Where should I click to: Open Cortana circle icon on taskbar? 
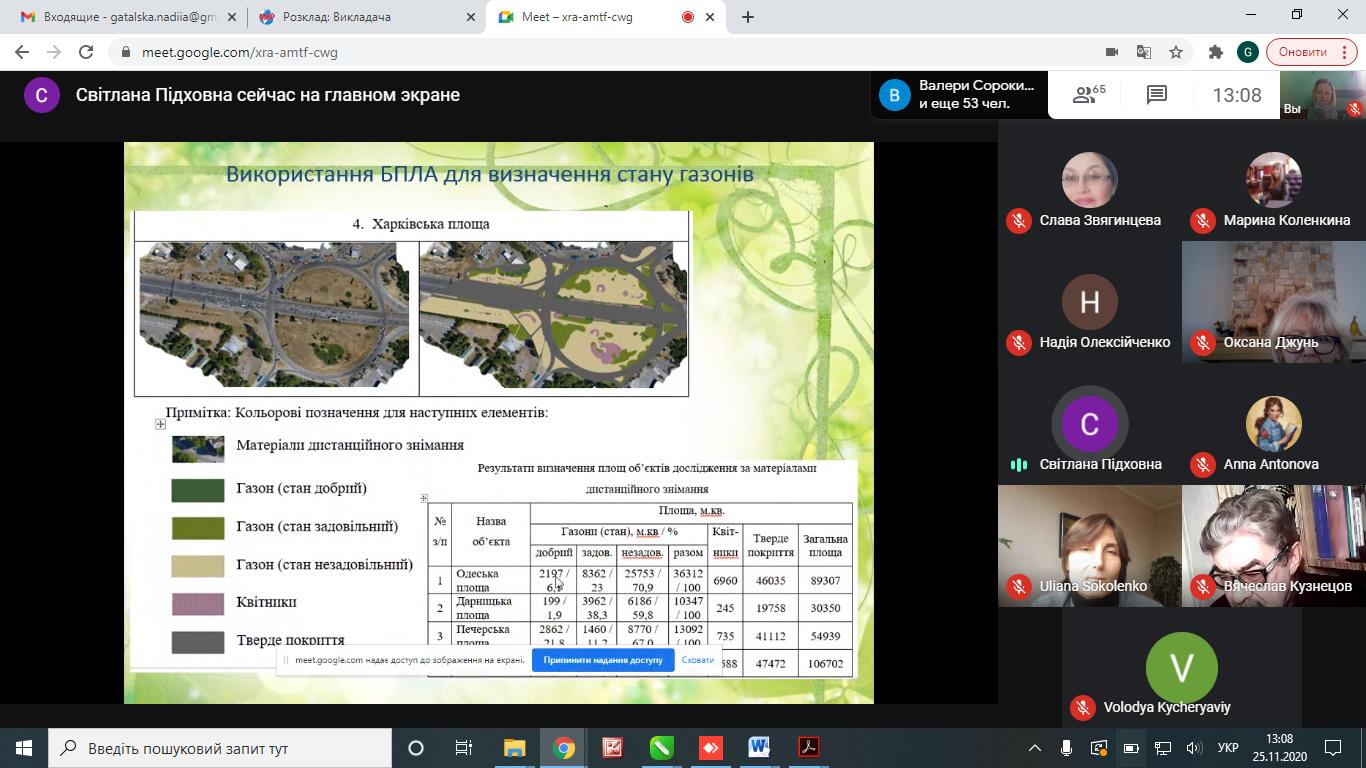pos(416,747)
